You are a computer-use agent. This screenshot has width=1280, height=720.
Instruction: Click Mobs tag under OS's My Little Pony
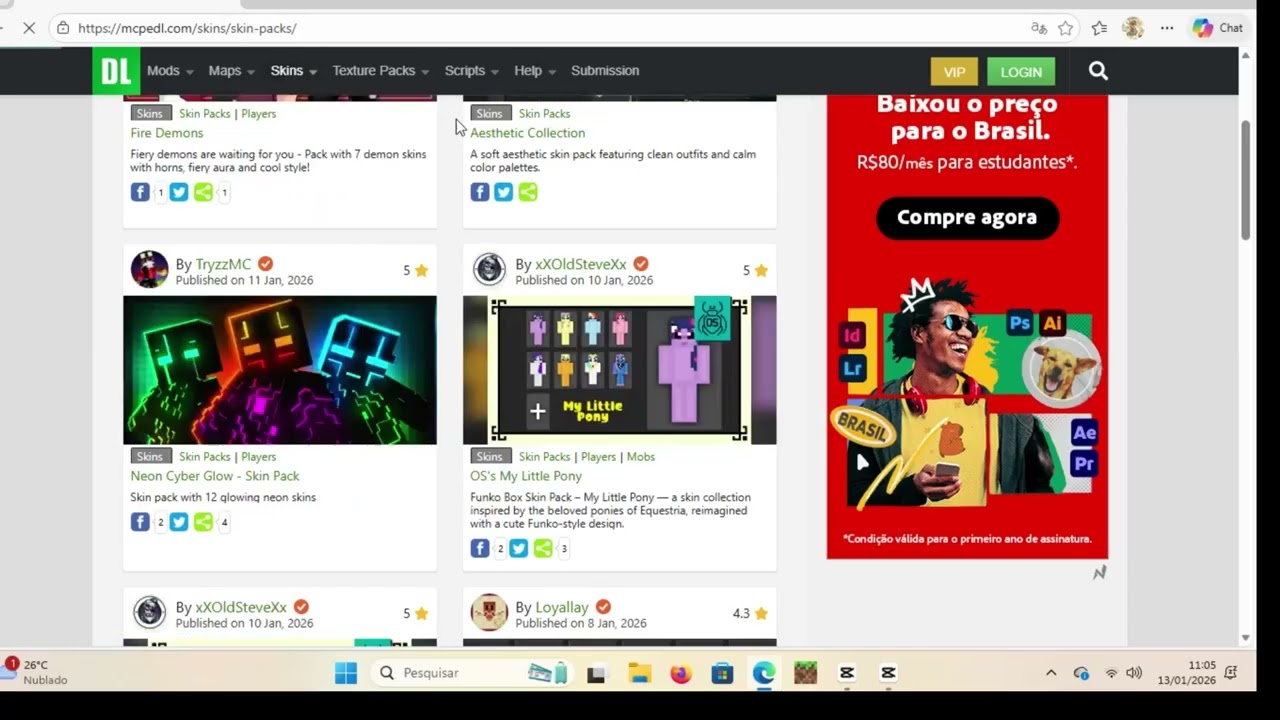point(641,457)
